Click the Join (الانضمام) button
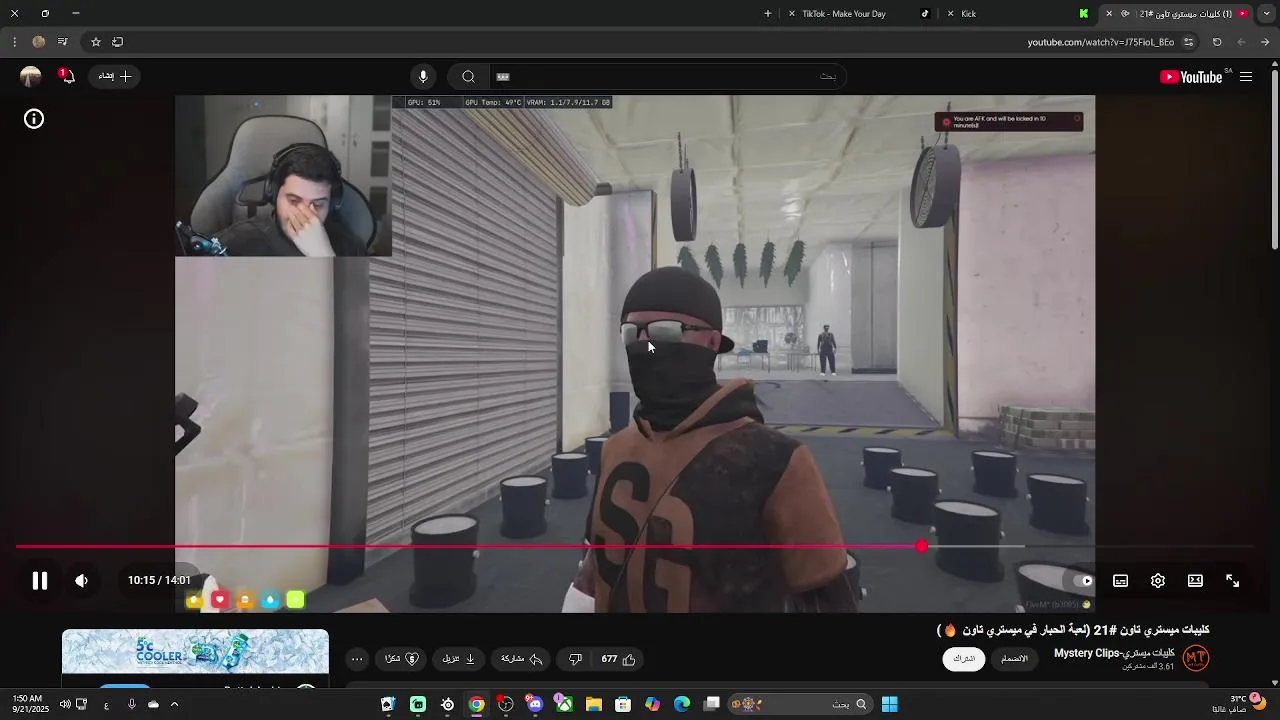1280x720 pixels. (1015, 659)
